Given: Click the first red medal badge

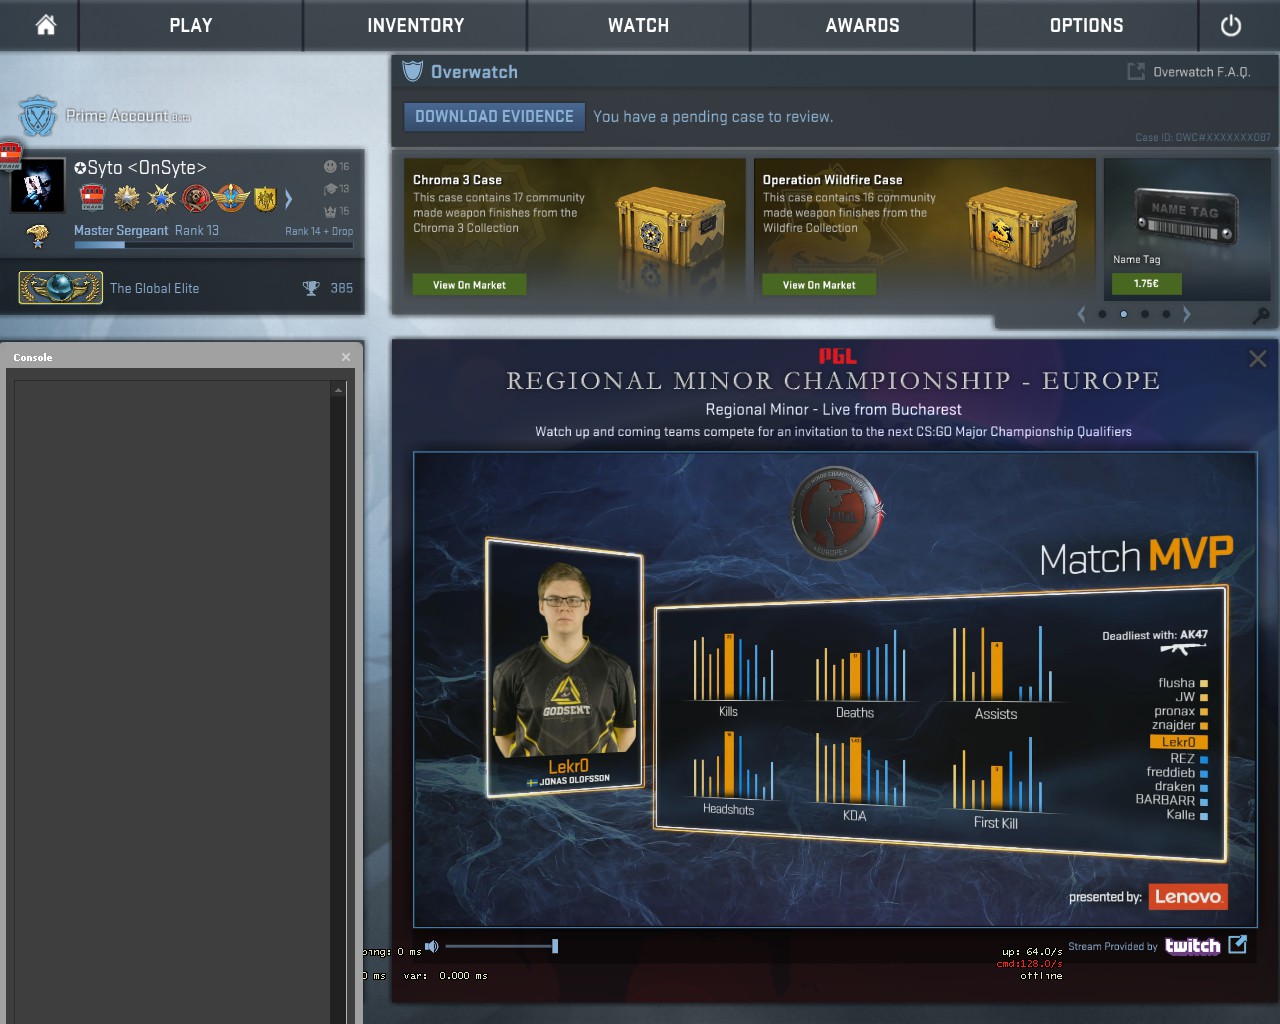Looking at the screenshot, I should click(92, 198).
